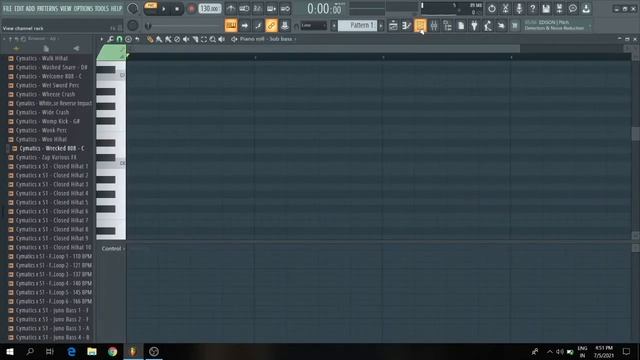Select the magnifier Zoom tool
The image size is (640, 360).
click(213, 39)
